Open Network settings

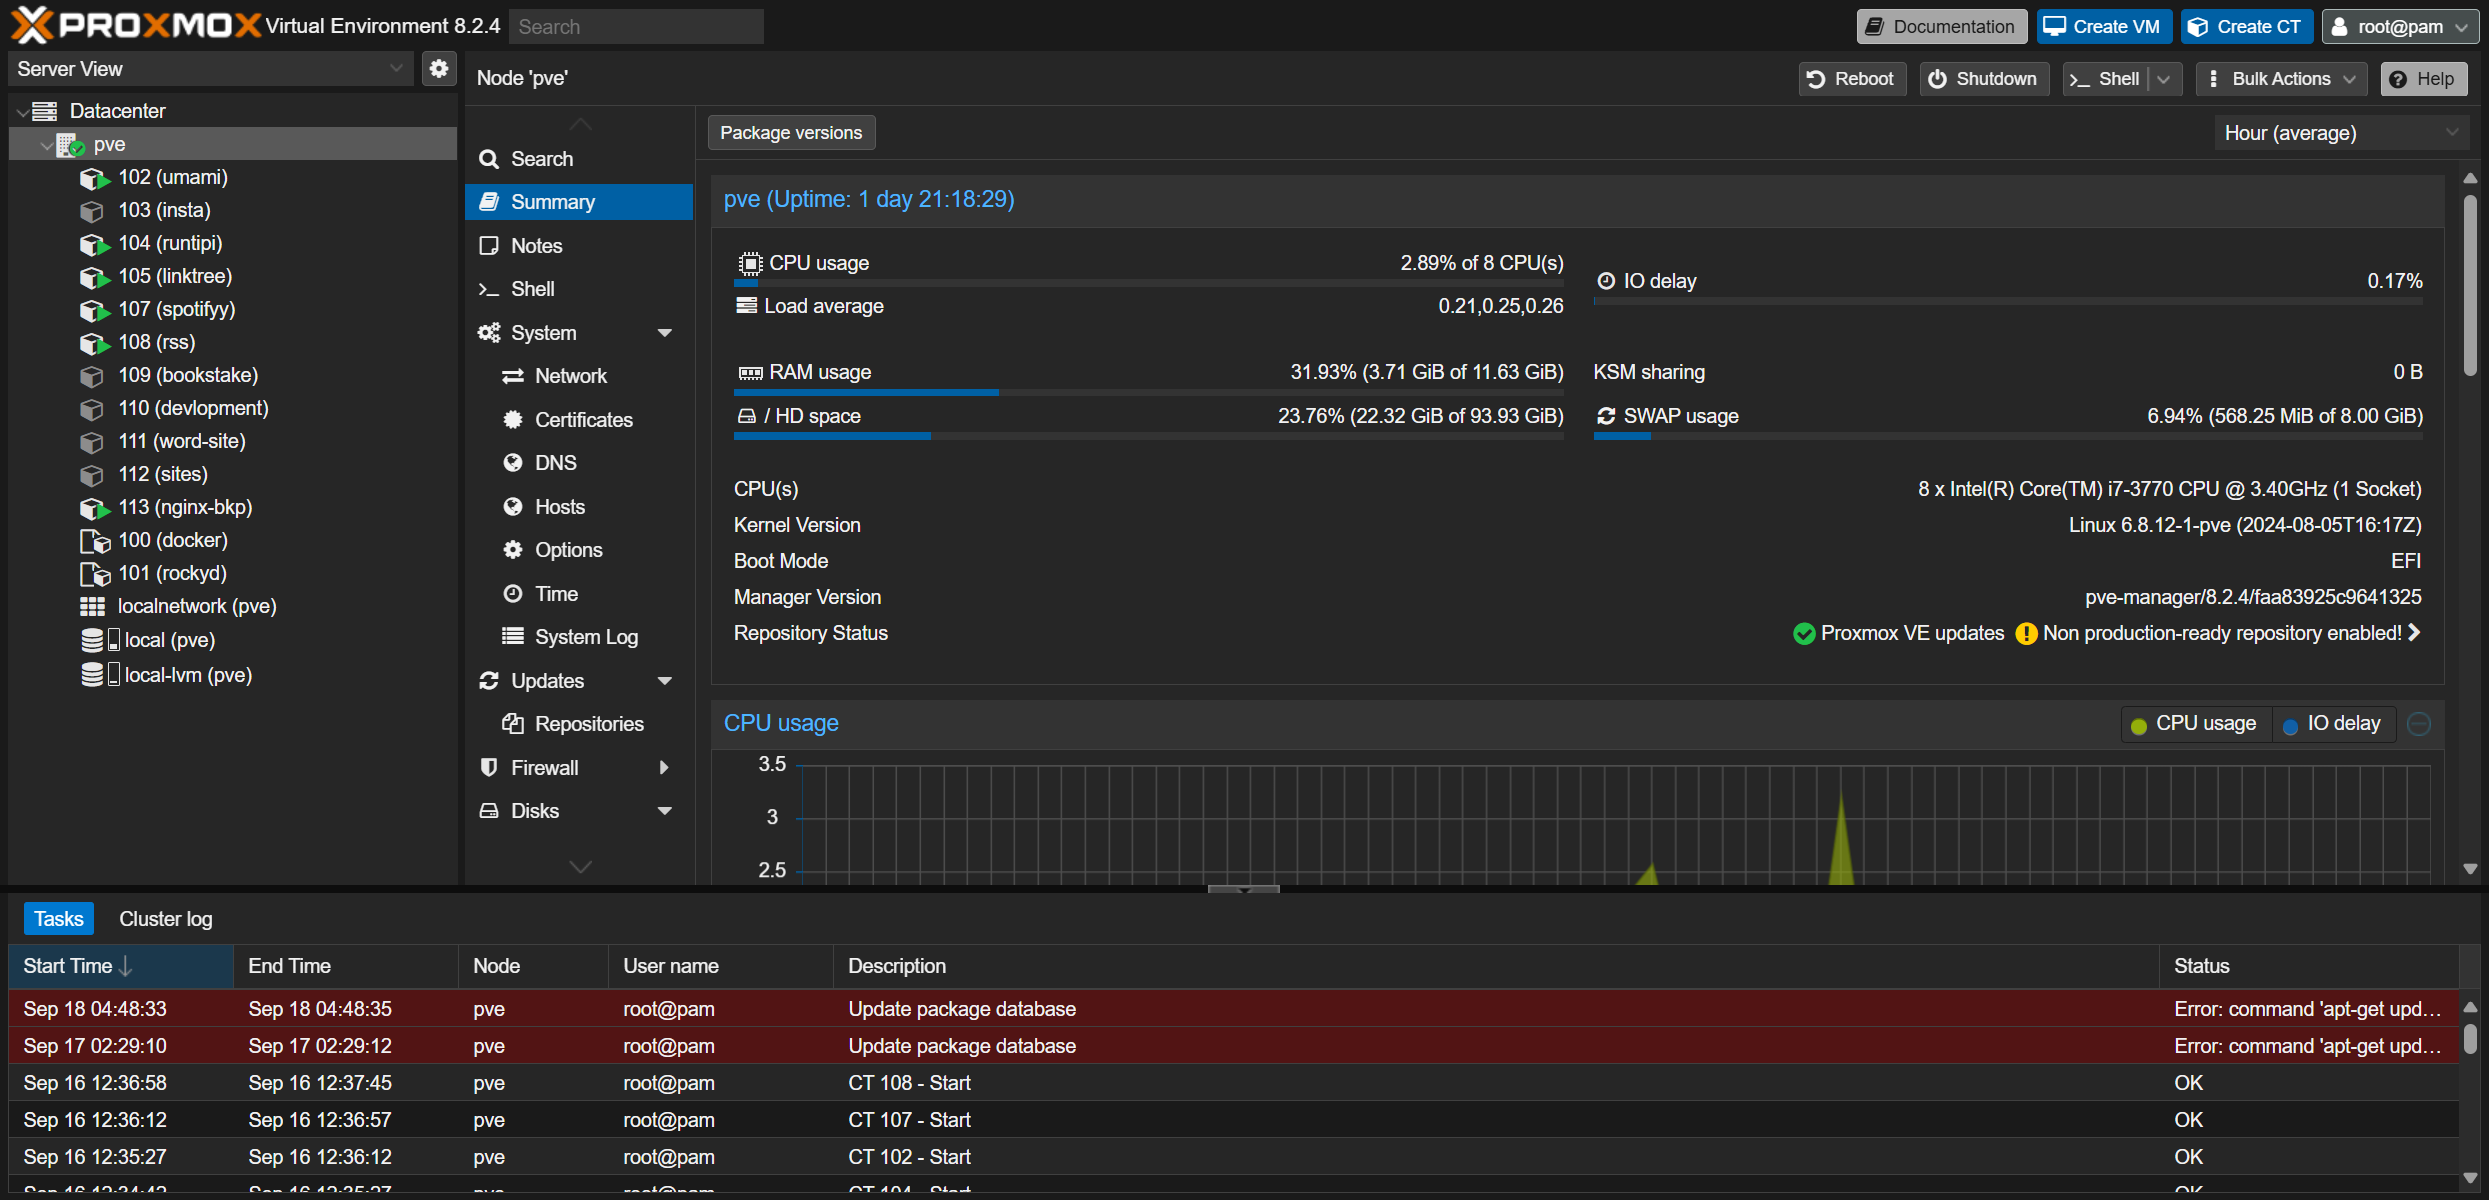click(578, 376)
